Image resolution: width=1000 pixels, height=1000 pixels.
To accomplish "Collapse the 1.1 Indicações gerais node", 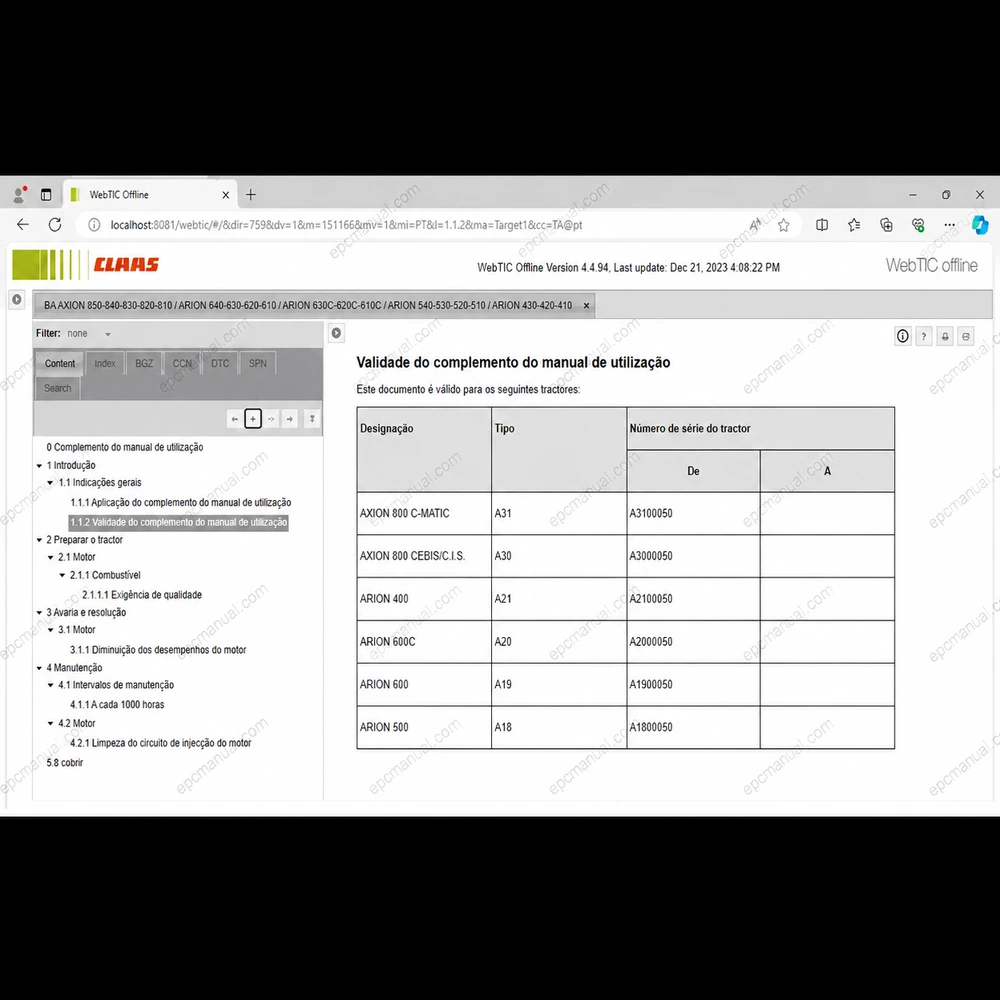I will 51,483.
